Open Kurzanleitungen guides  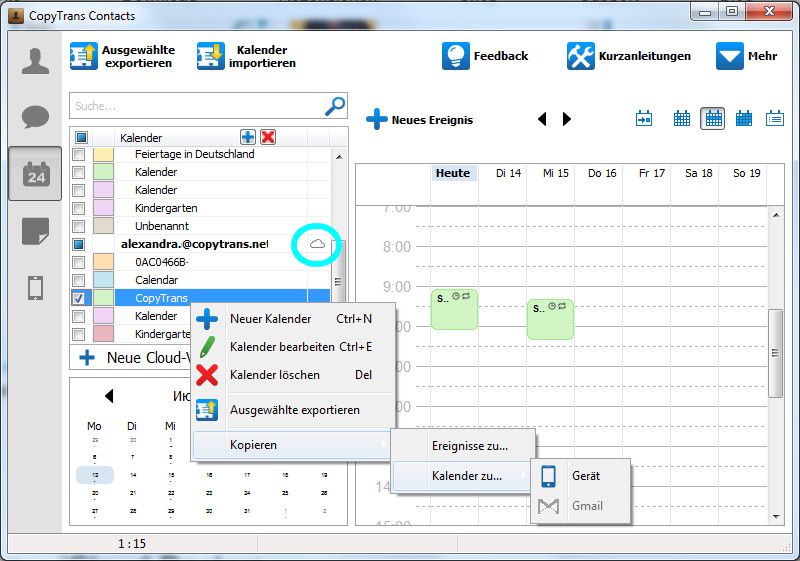(629, 56)
